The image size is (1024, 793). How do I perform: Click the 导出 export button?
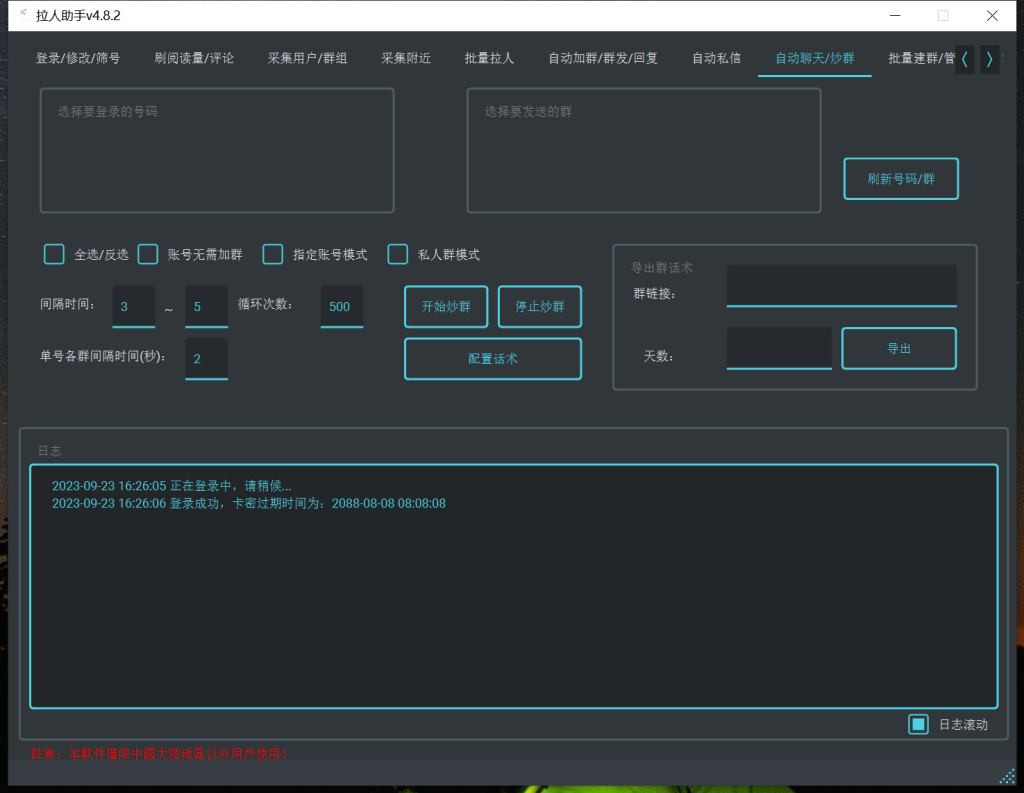pyautogui.click(x=898, y=348)
